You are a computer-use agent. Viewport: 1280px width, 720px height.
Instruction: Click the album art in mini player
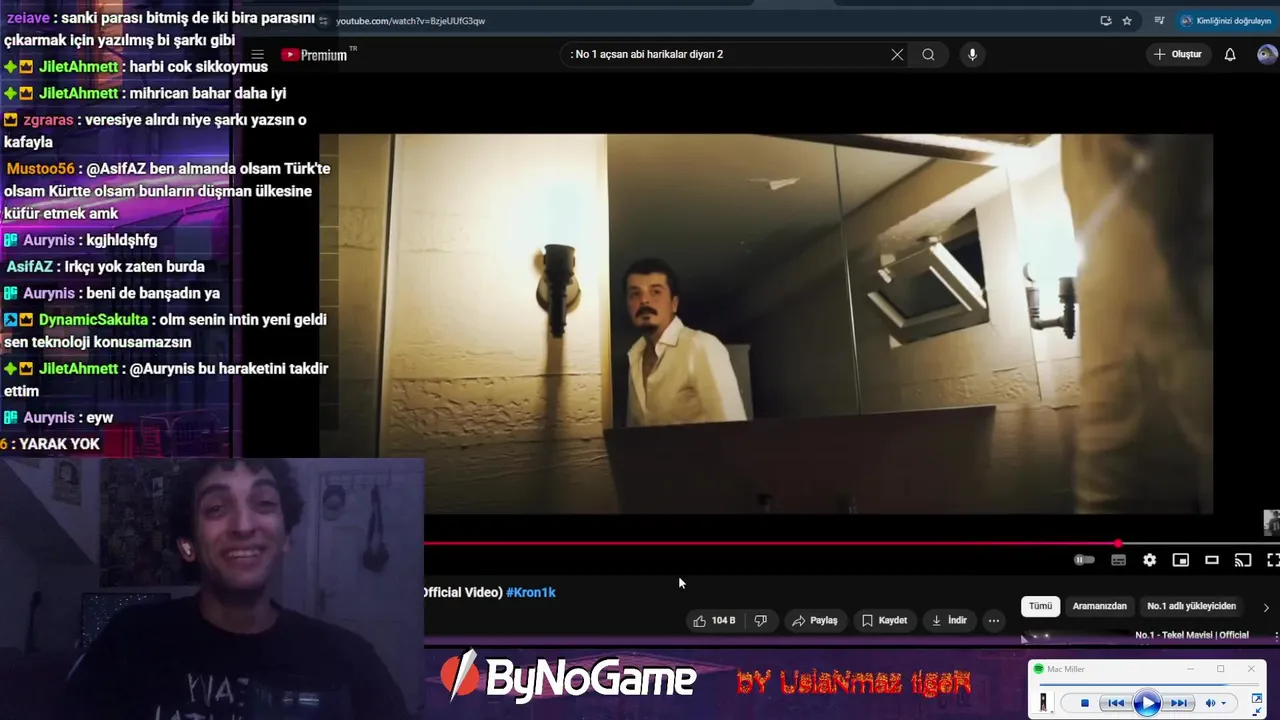tap(1043, 703)
